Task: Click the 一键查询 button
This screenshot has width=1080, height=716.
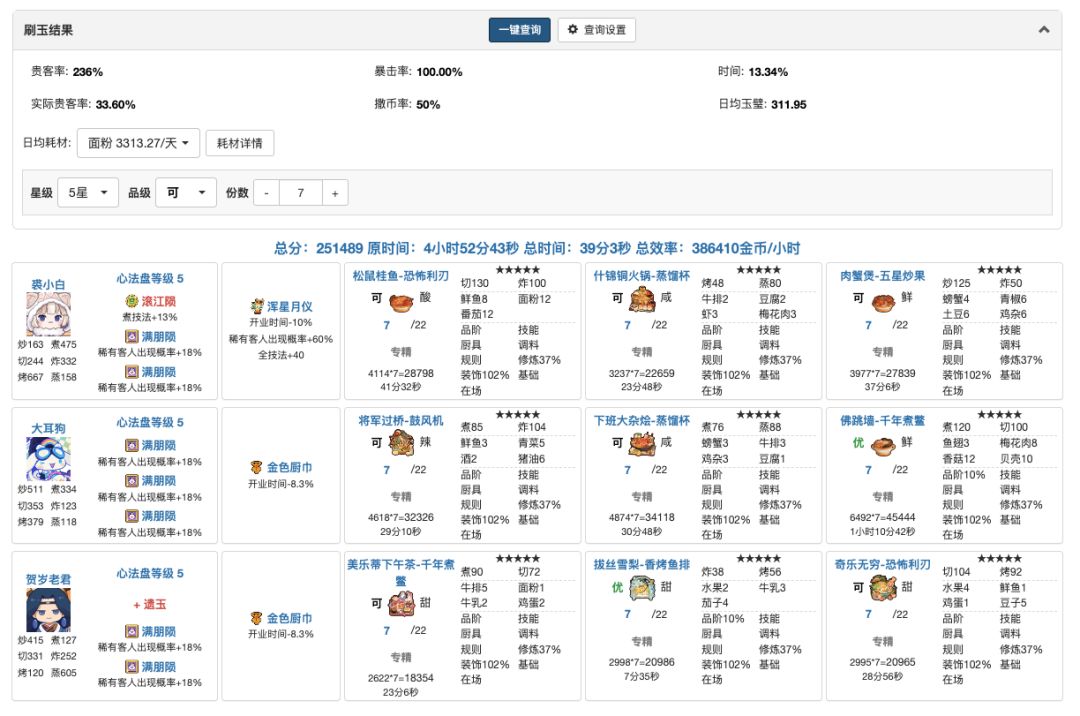Action: (519, 30)
